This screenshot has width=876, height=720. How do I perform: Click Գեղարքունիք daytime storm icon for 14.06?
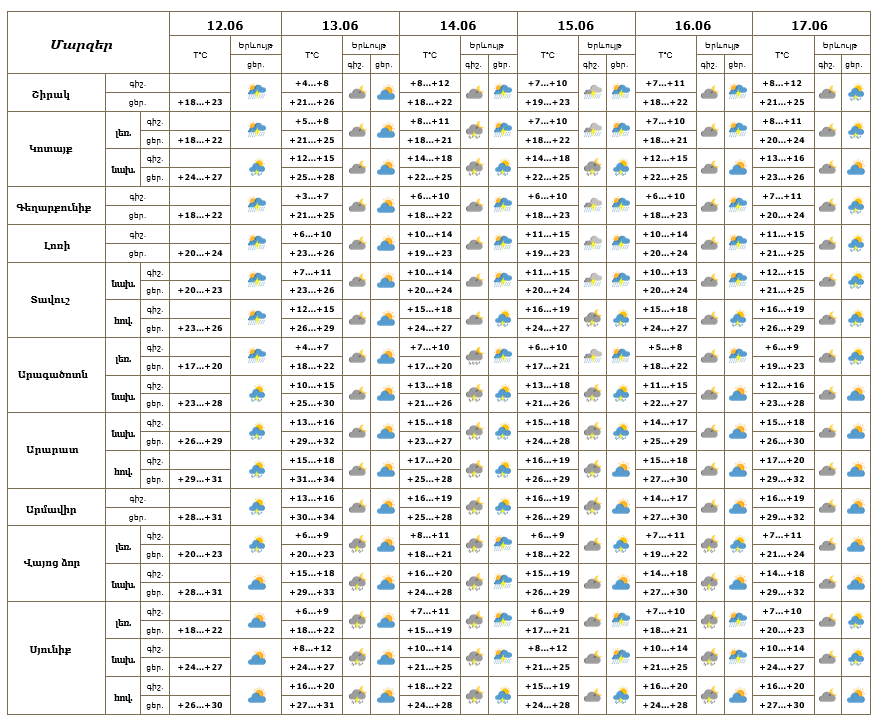point(503,205)
